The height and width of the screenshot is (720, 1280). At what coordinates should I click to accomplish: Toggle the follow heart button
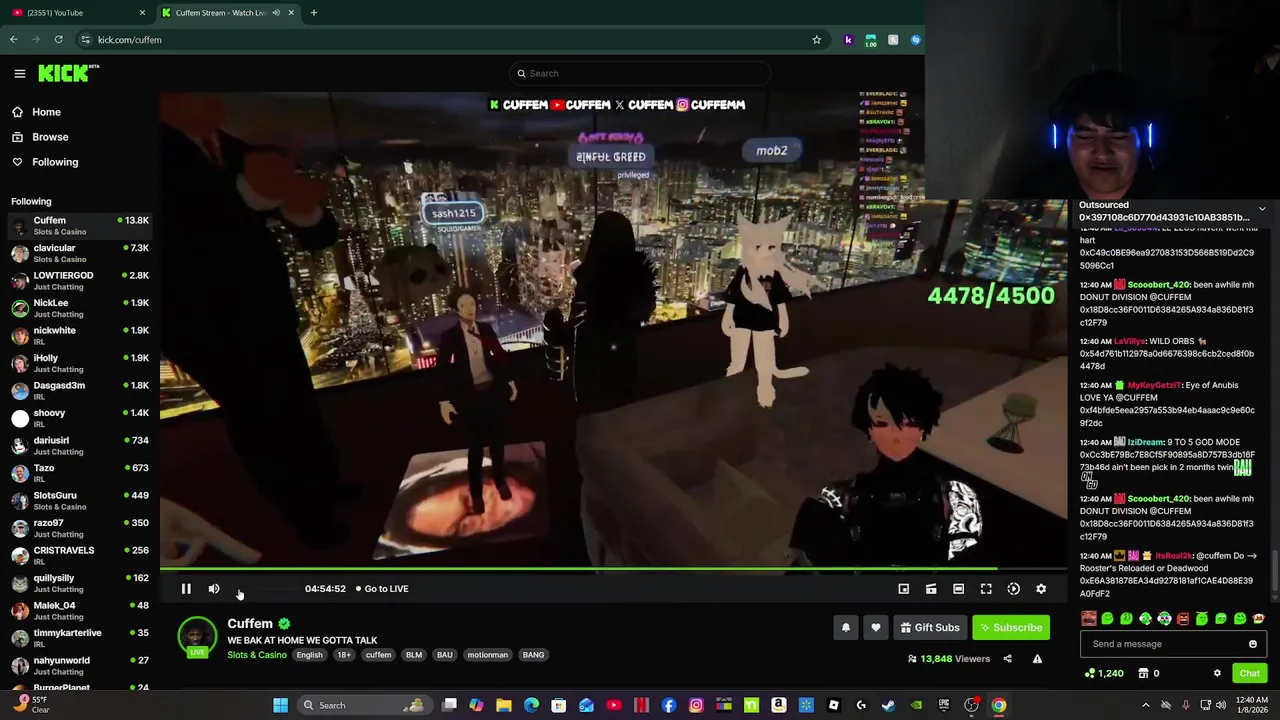(x=876, y=628)
